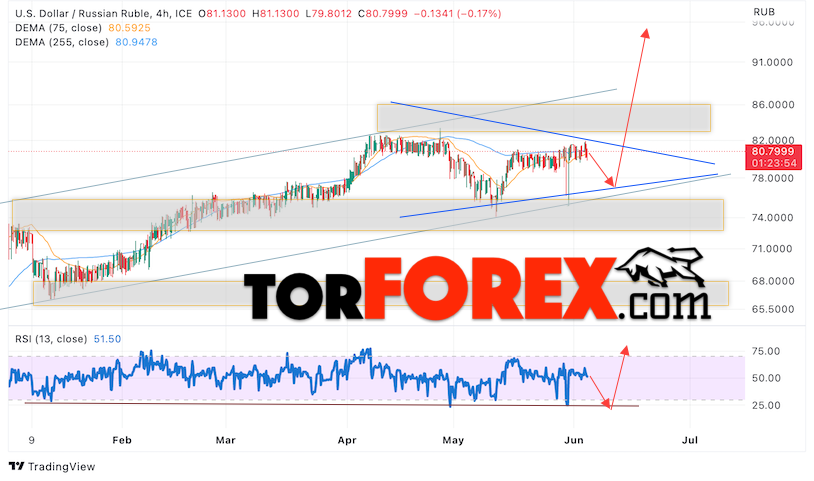Click the RUB currency label

(x=764, y=11)
